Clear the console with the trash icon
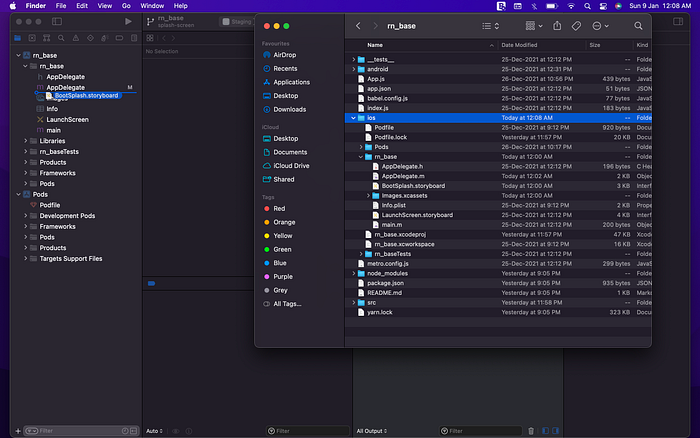 pyautogui.click(x=531, y=431)
